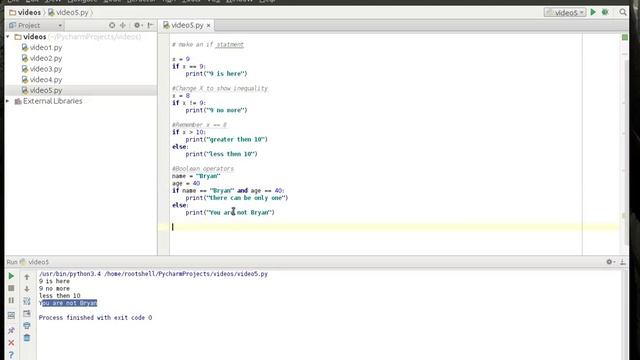Run video5 using the top toolbar play button
640x360 pixels.
593,12
